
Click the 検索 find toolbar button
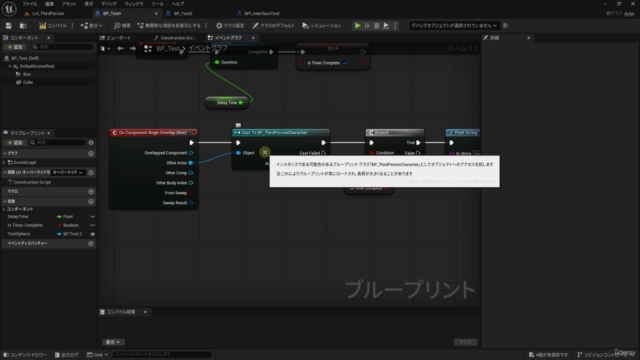pos(122,26)
